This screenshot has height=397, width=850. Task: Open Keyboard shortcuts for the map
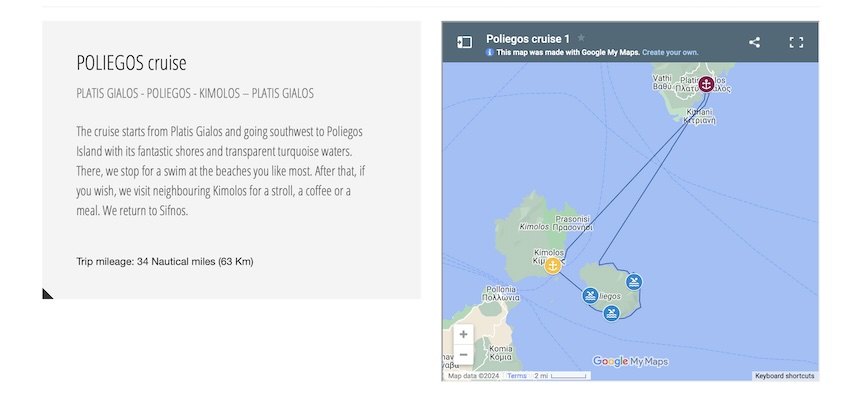click(784, 376)
